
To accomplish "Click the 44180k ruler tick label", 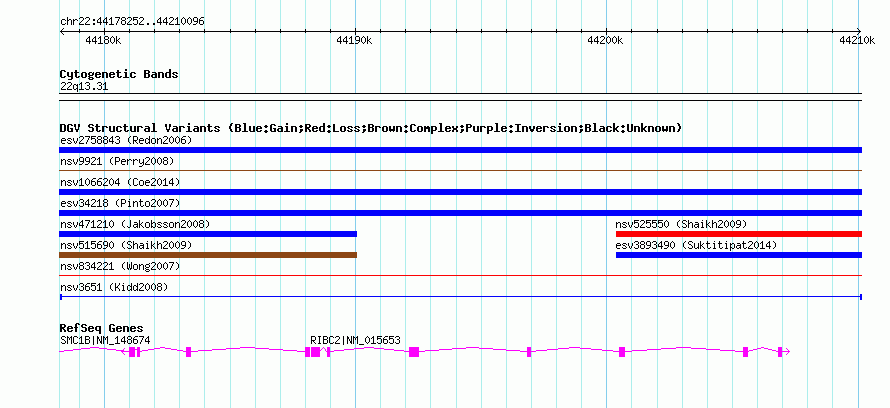I will (x=103, y=40).
